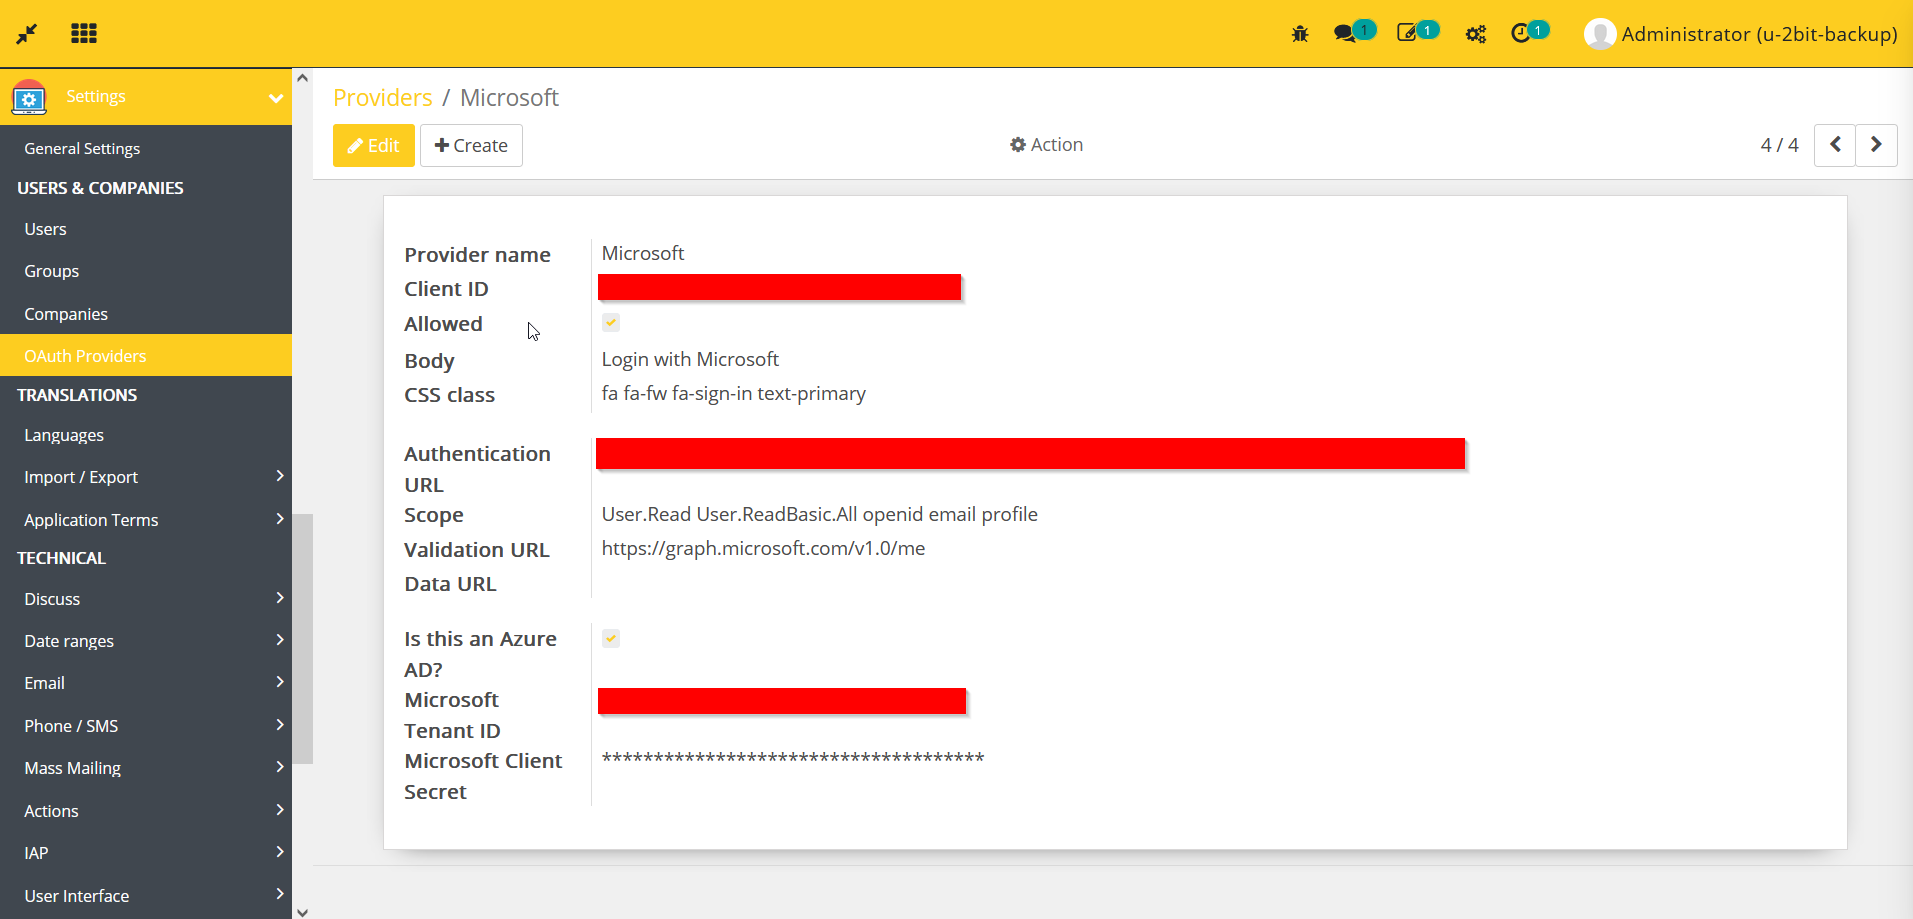Open the Providers breadcrumb link
The width and height of the screenshot is (1913, 919).
382,97
